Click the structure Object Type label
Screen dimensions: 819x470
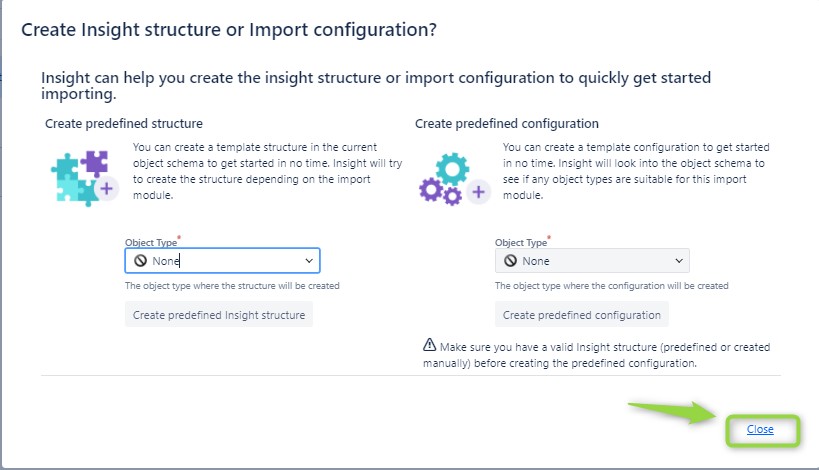point(151,242)
